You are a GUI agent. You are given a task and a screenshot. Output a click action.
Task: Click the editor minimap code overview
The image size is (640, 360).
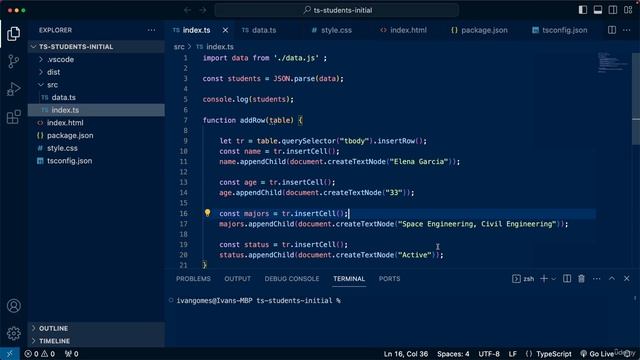(612, 62)
